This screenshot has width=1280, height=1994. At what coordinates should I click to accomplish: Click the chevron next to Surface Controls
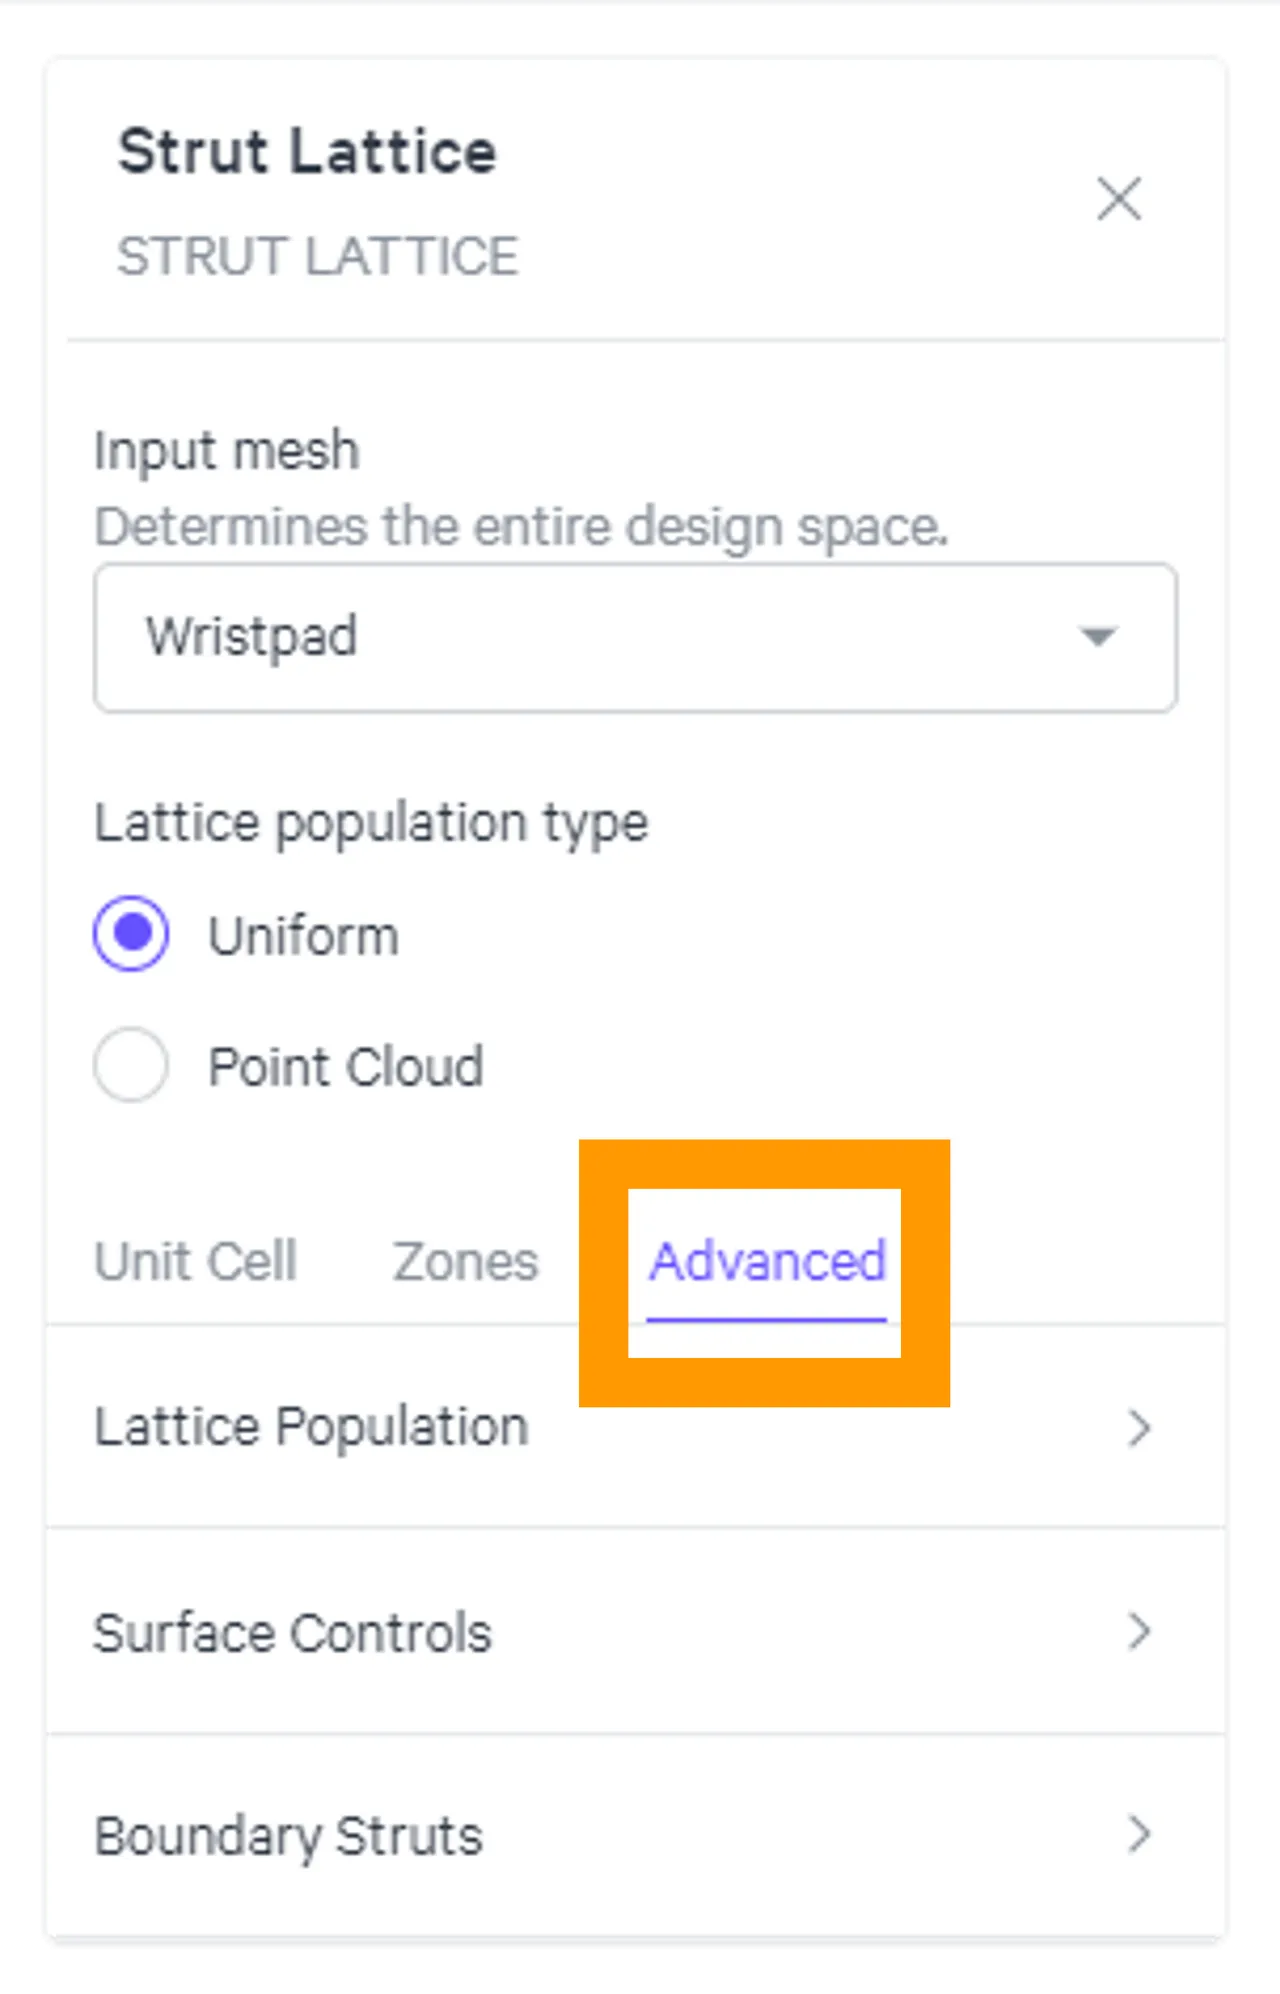1137,1632
